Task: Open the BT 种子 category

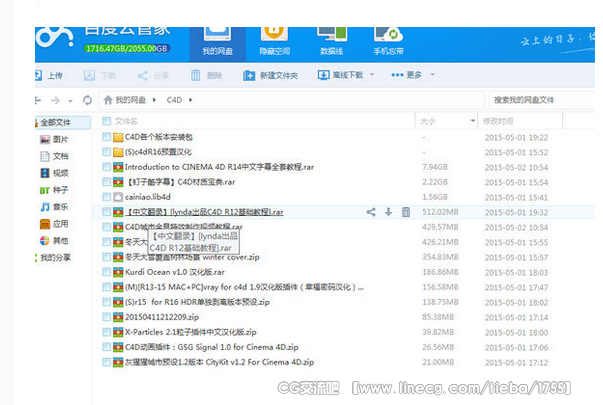Action: tap(54, 190)
